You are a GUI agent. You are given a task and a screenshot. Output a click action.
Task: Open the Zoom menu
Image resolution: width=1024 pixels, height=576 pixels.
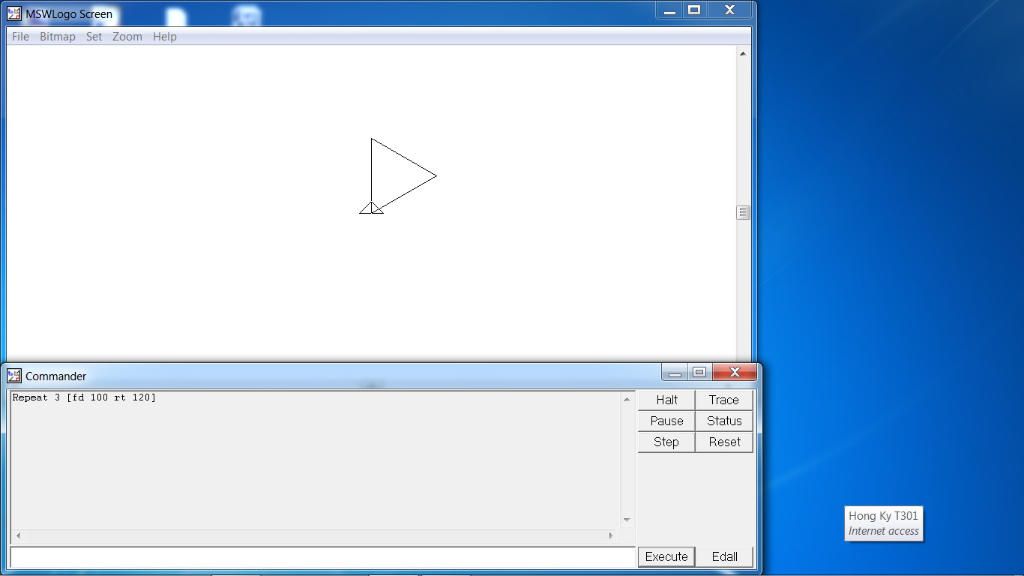coord(127,37)
